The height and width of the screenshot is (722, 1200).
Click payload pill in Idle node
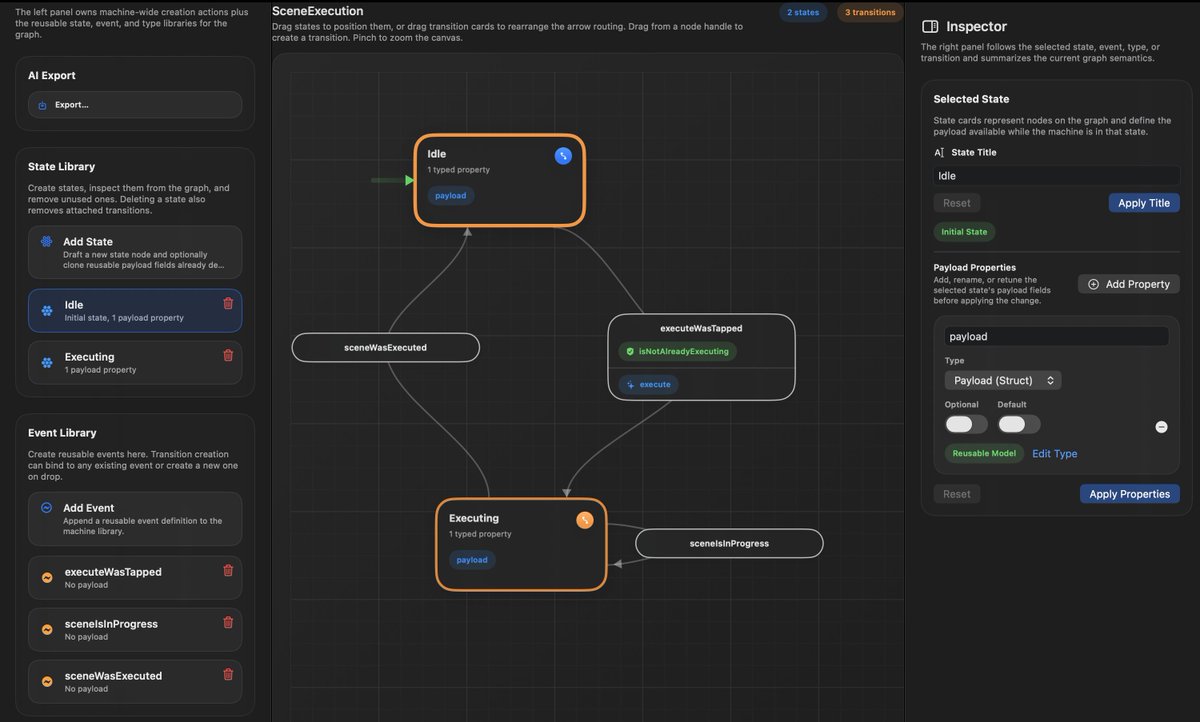pos(451,196)
